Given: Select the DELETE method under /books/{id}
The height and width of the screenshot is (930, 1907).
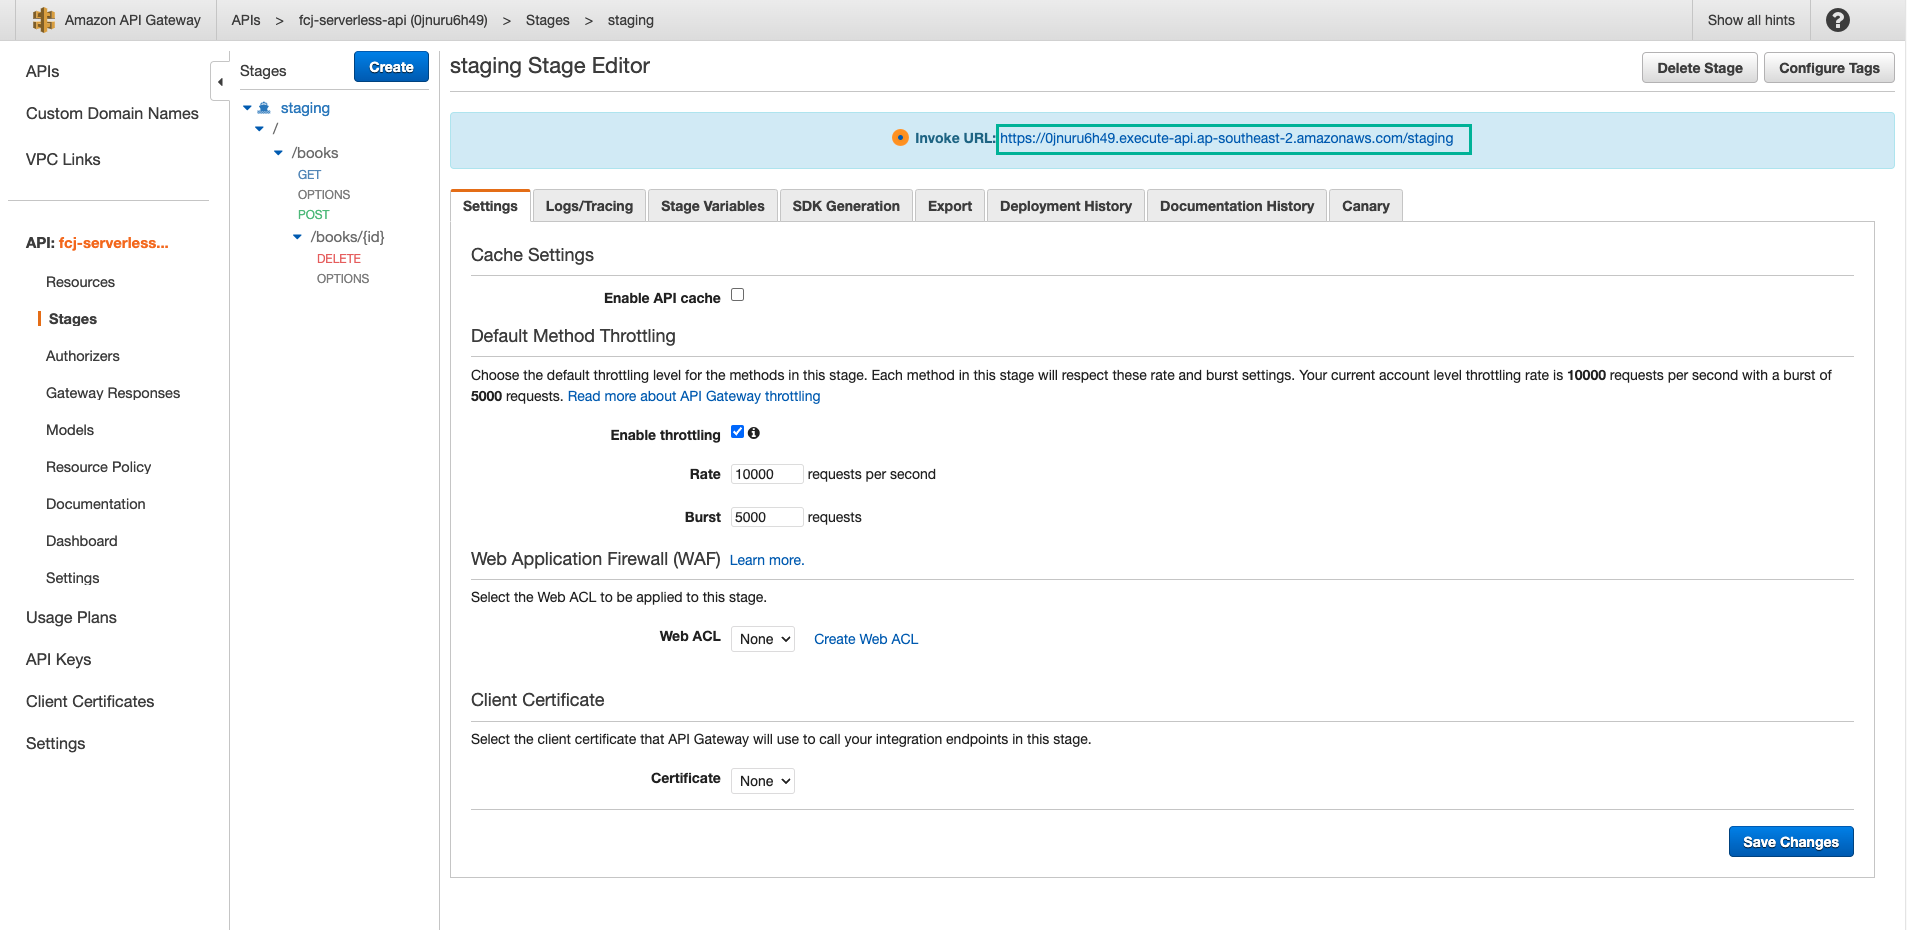Looking at the screenshot, I should click(339, 259).
